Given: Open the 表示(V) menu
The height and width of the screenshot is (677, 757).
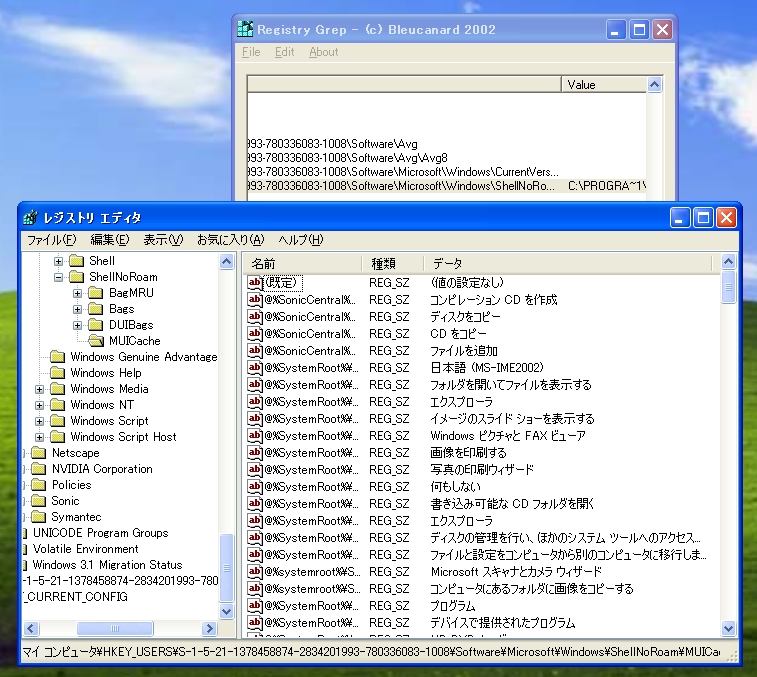Looking at the screenshot, I should click(163, 240).
